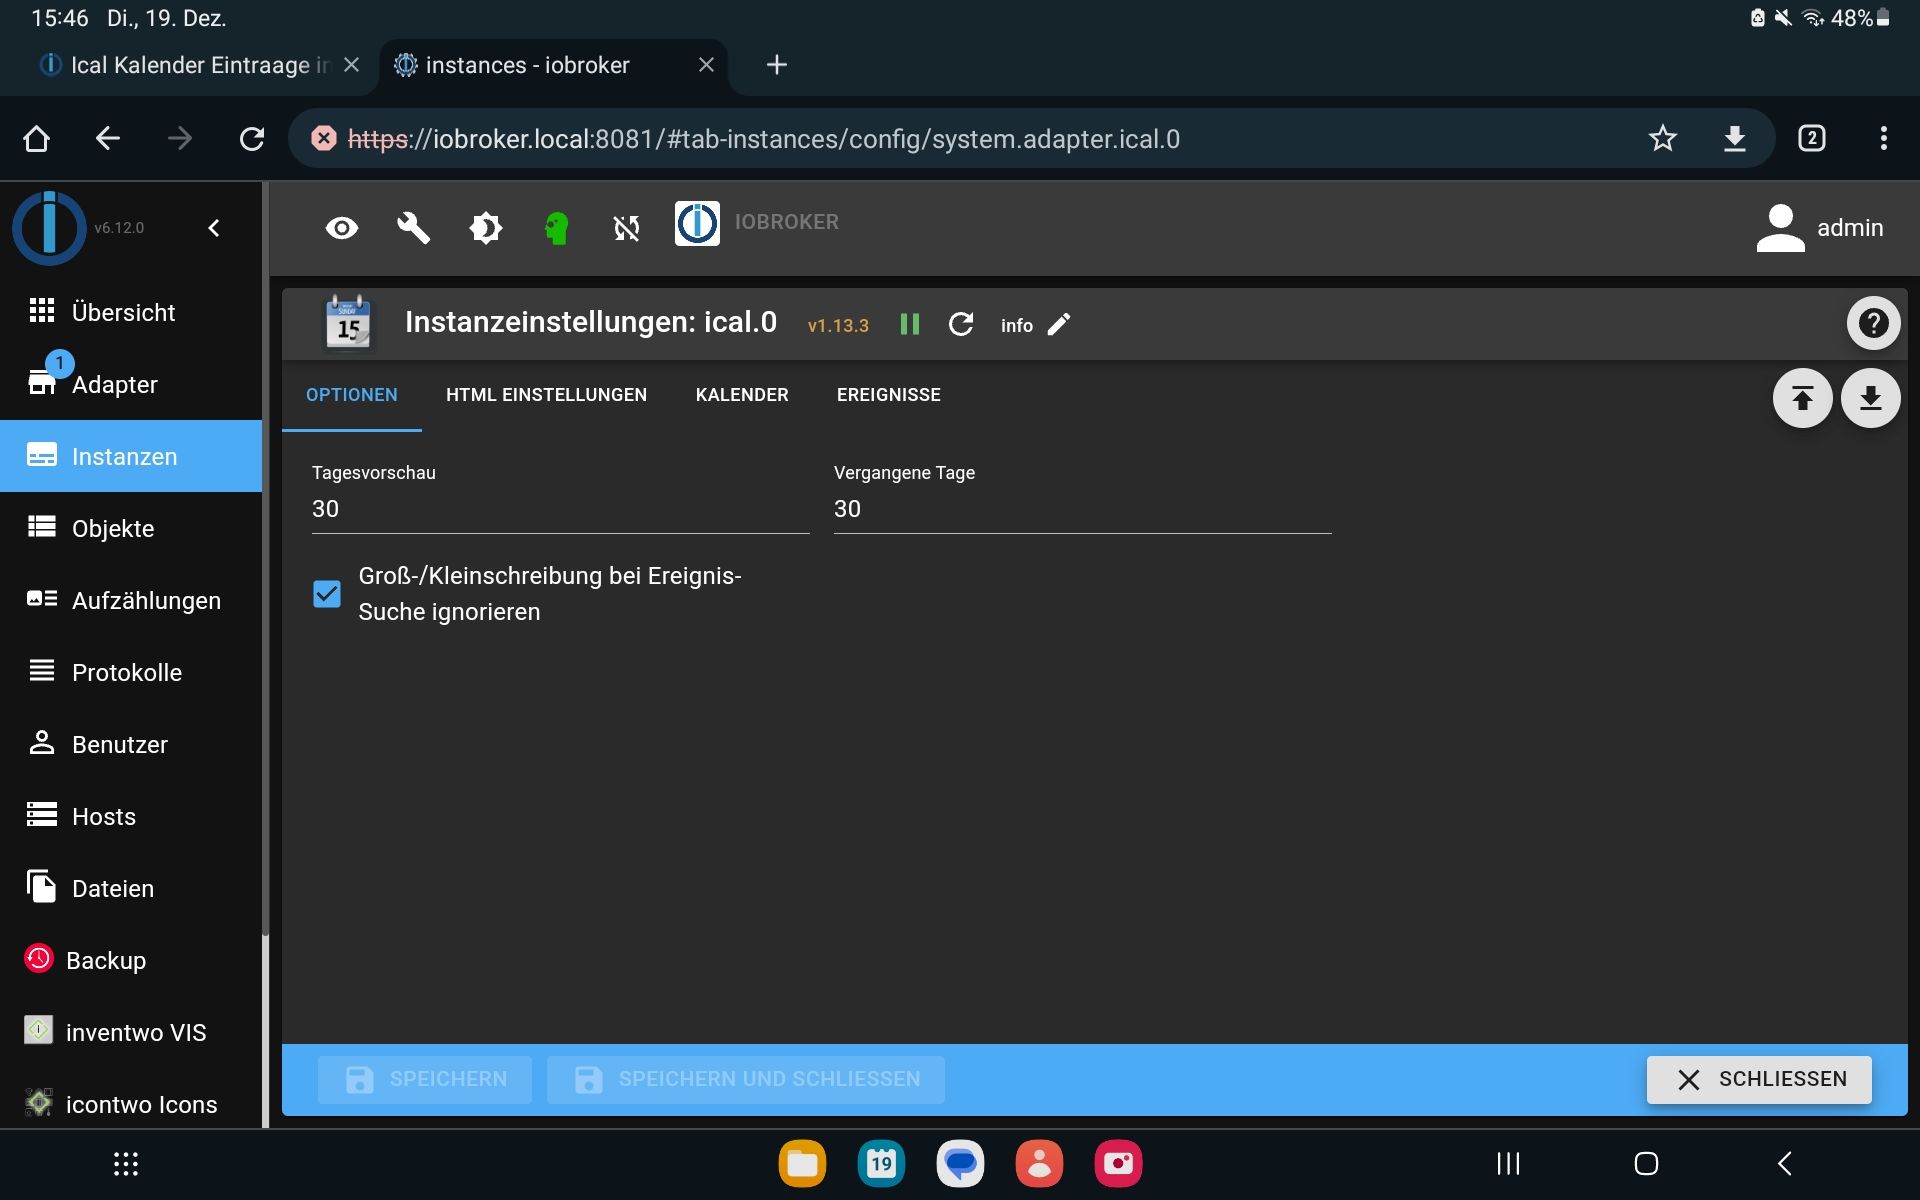Edit the info log level pencil
The image size is (1920, 1200).
pyautogui.click(x=1058, y=324)
